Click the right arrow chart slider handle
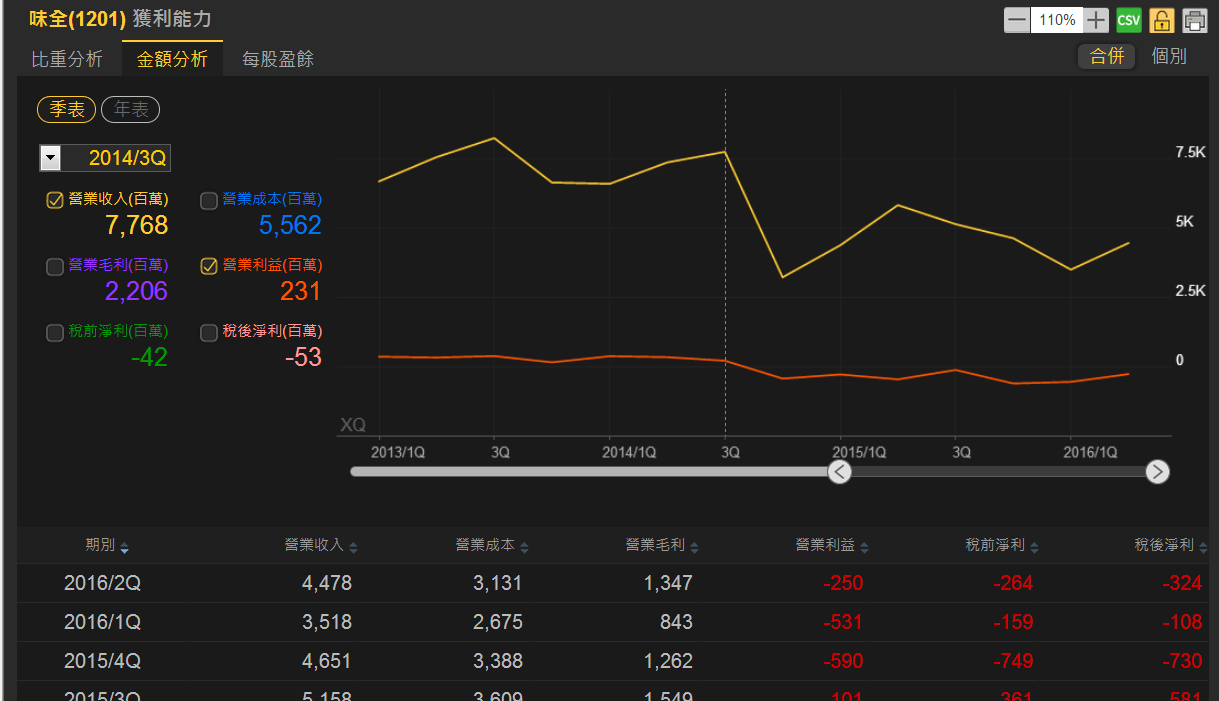Screen dimensions: 1219x701 [1157, 472]
